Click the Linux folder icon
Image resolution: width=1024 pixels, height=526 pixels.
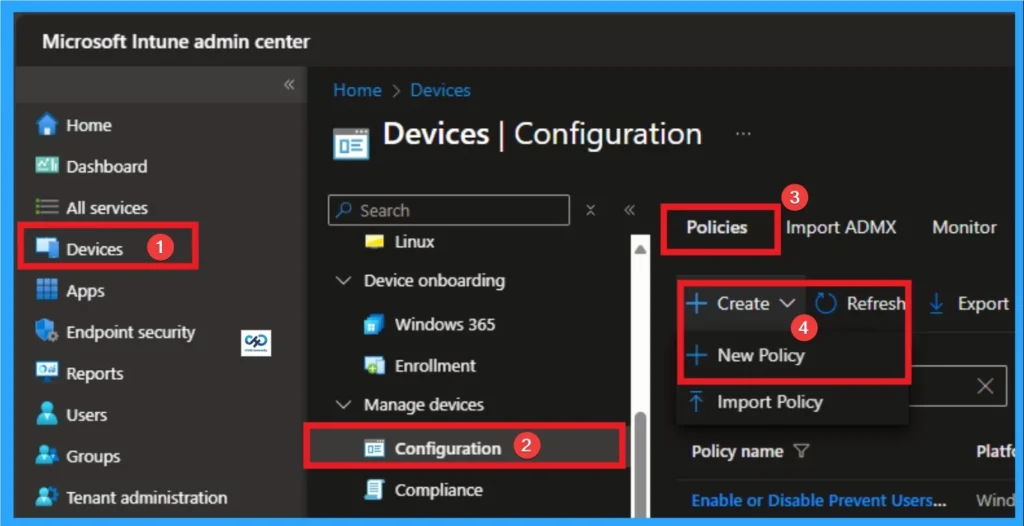click(x=374, y=242)
